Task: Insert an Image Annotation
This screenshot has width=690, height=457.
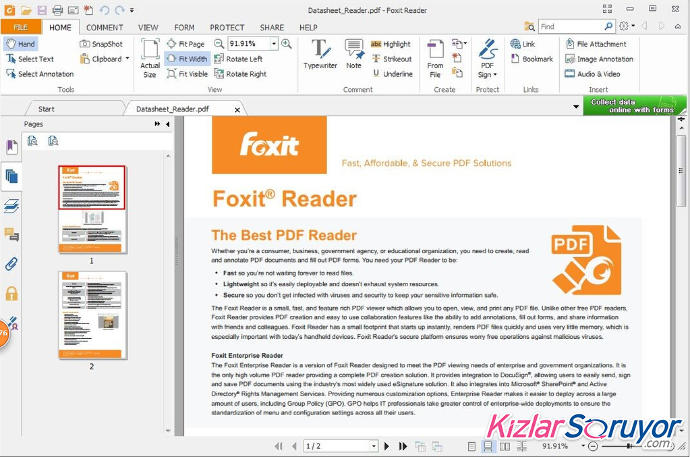Action: (x=599, y=59)
